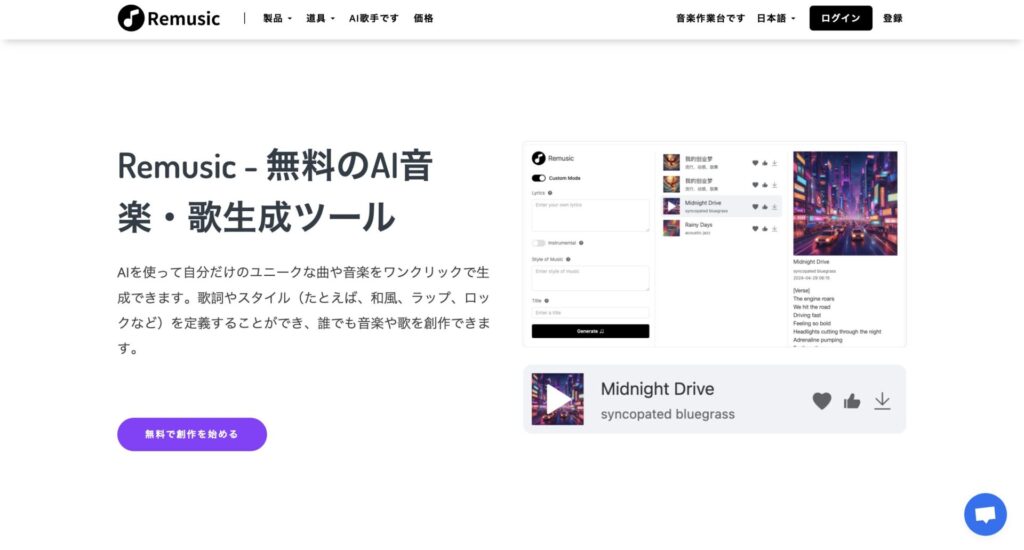This screenshot has height=550, width=1024.
Task: Click the Lyrics help info icon
Action: 550,193
